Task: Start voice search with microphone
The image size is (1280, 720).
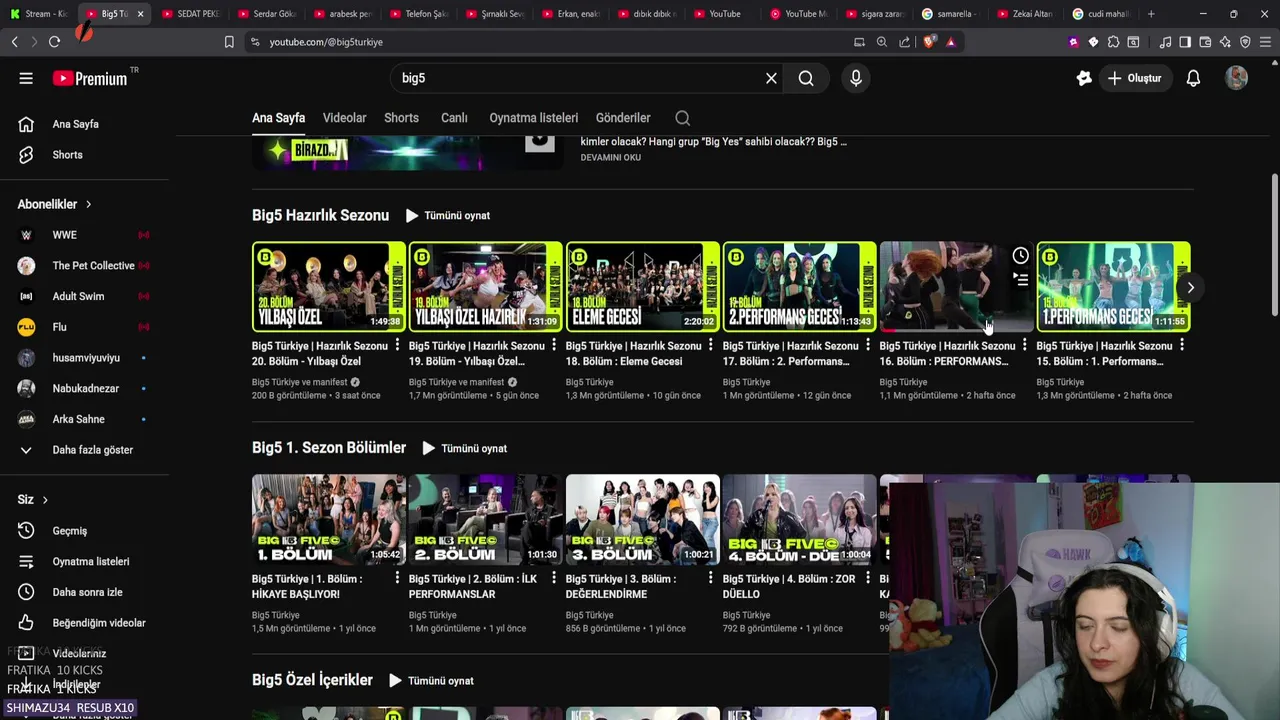Action: tap(856, 78)
